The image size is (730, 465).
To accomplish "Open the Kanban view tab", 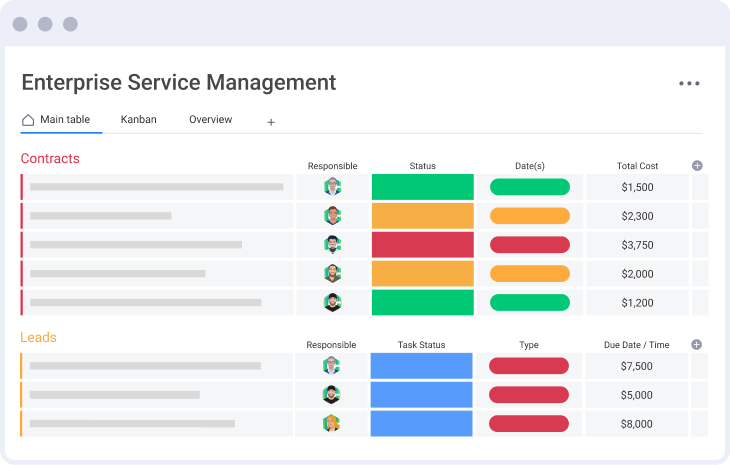I will pyautogui.click(x=139, y=120).
